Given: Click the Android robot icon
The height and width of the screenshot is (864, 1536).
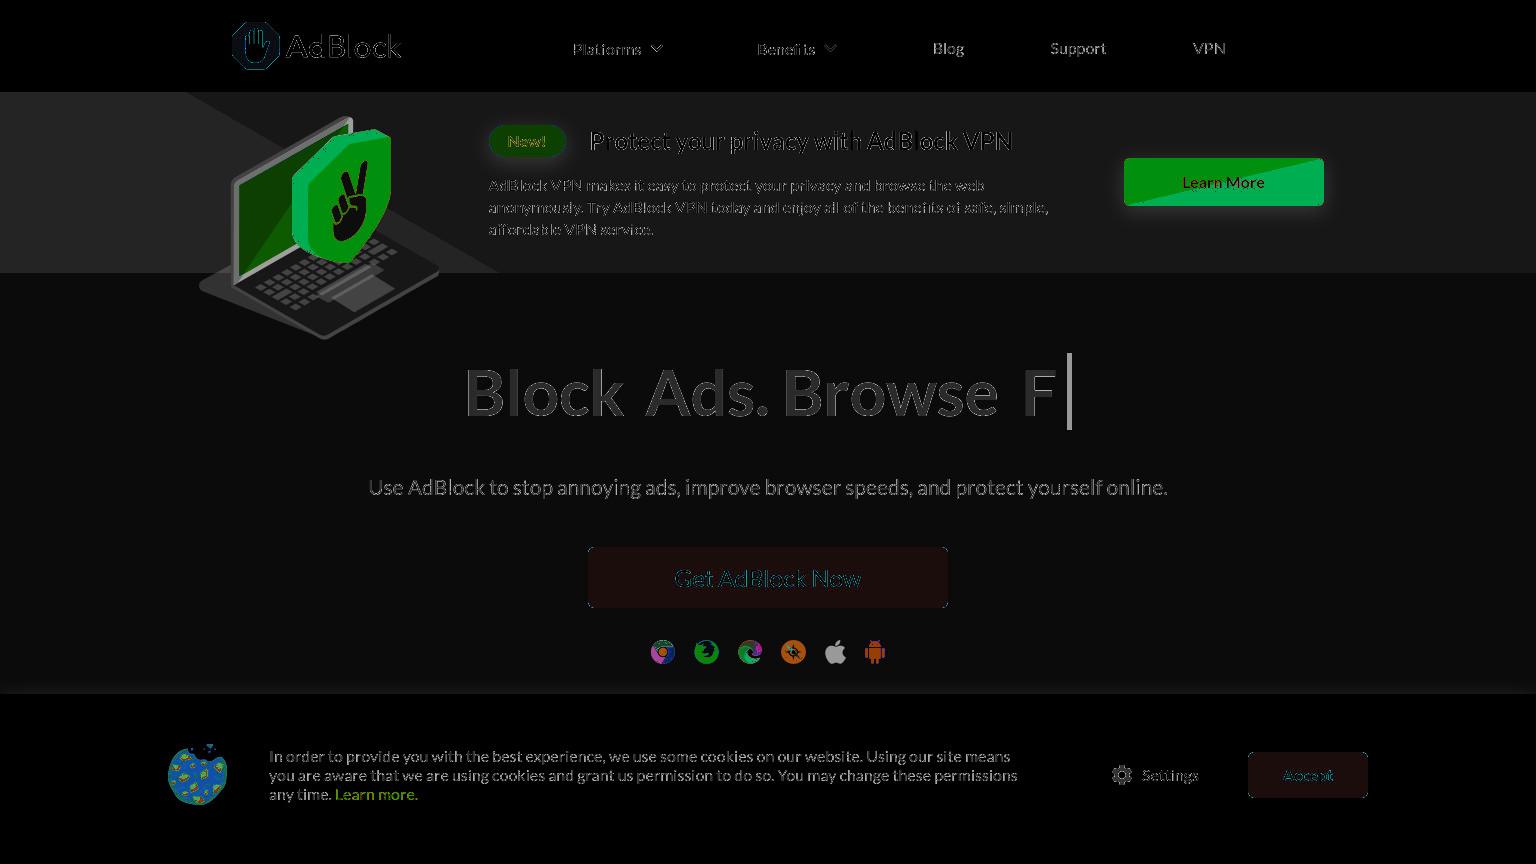Looking at the screenshot, I should 875,653.
